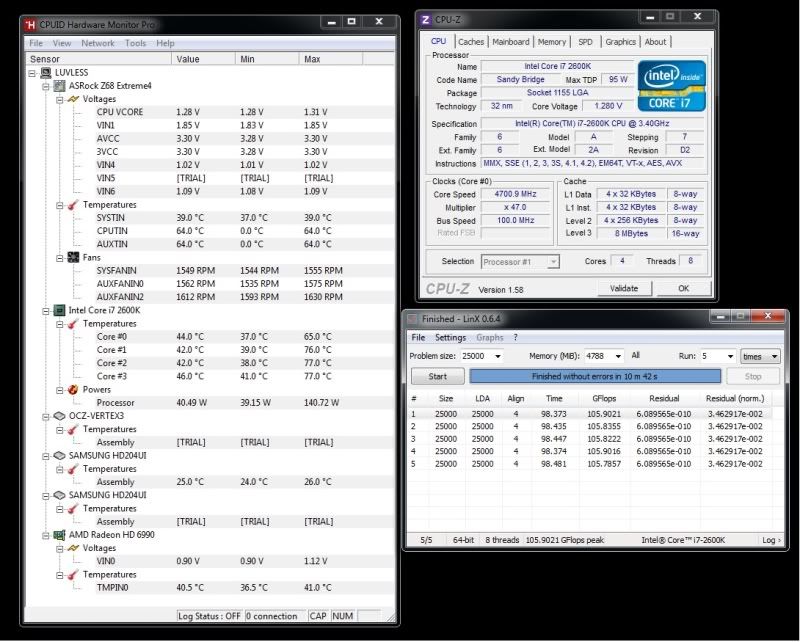Open the Network menu in Hardware Monitor

click(98, 43)
